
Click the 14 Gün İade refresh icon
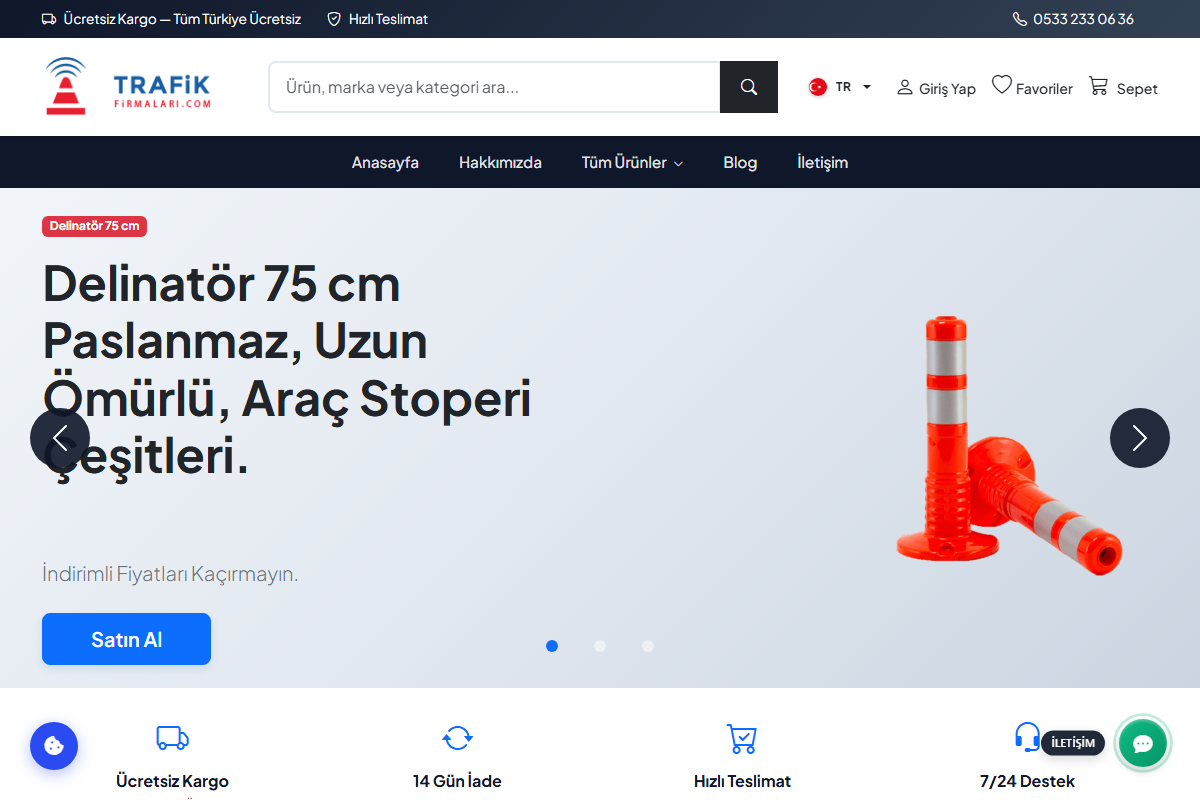[457, 739]
